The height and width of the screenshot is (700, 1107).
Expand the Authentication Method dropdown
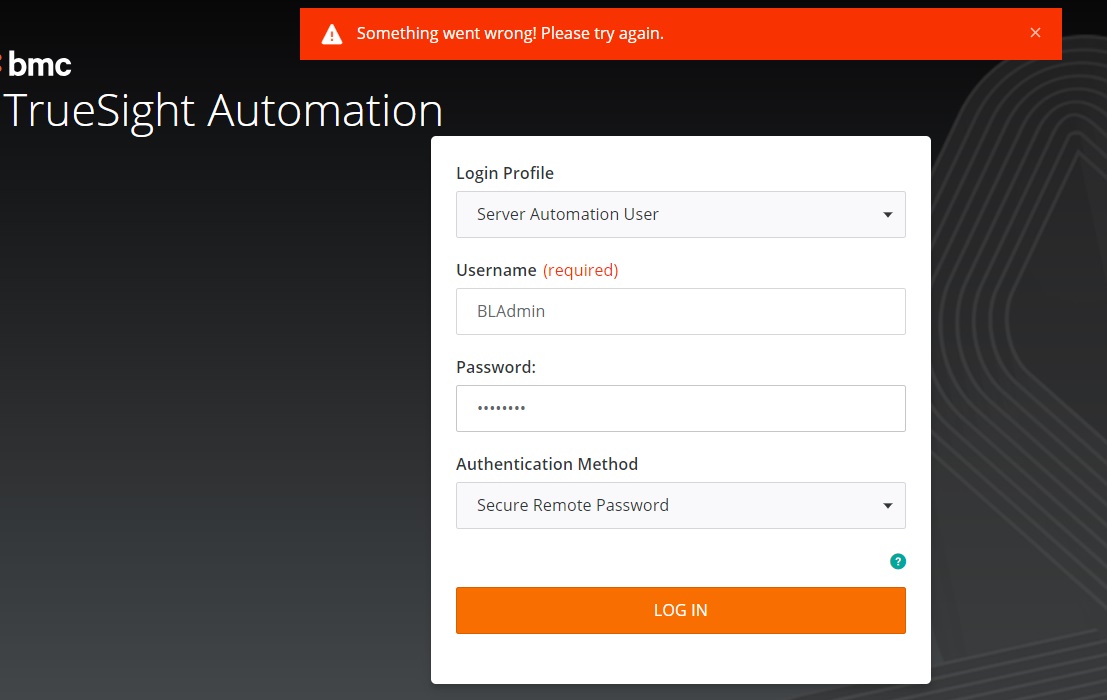coord(681,505)
